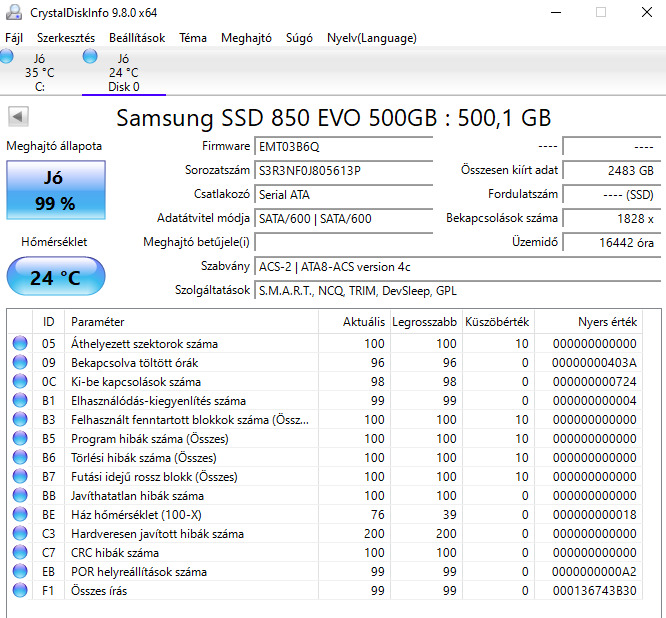The image size is (666, 618).
Task: Click the 2483 GB total written value
Action: [612, 171]
